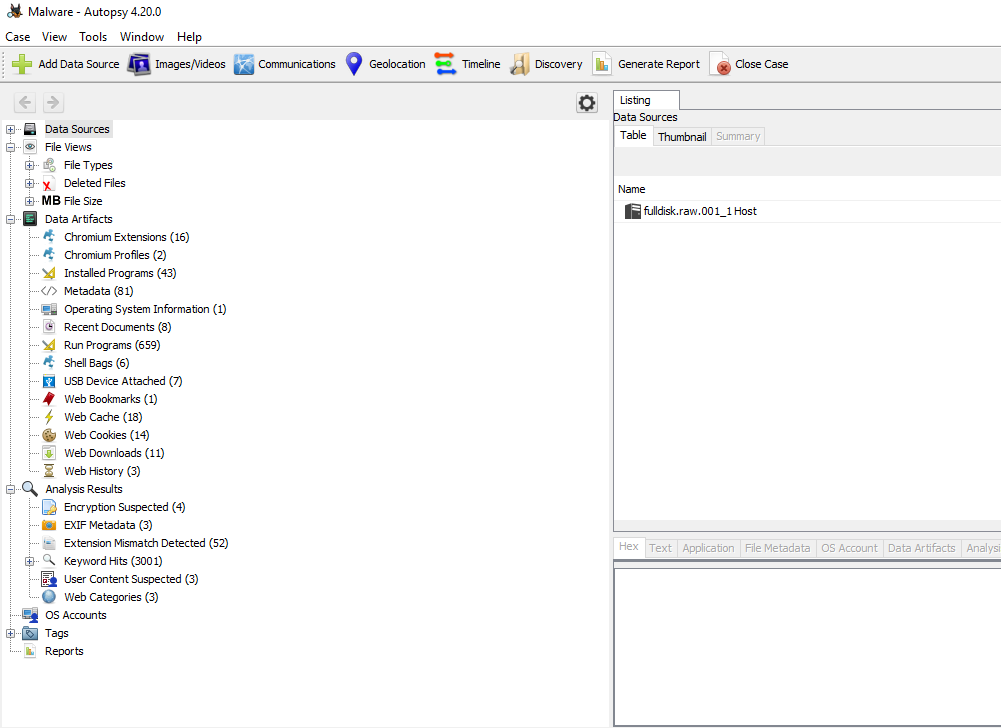
Task: Select Extension Mismatch Detected (52)
Action: click(x=146, y=543)
